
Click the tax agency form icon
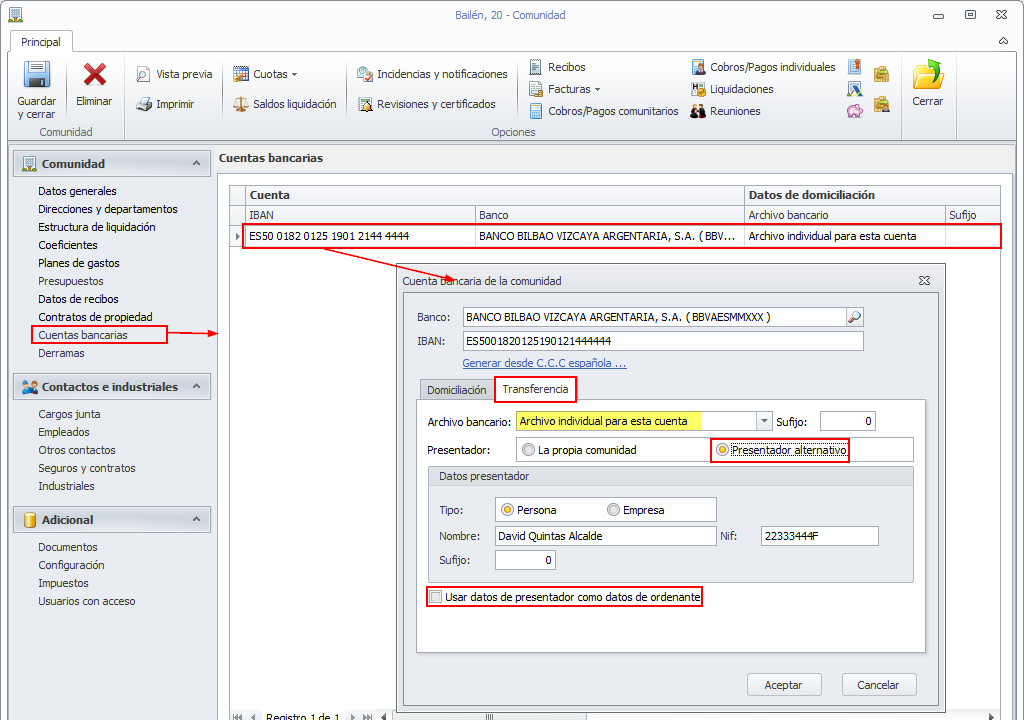[854, 89]
